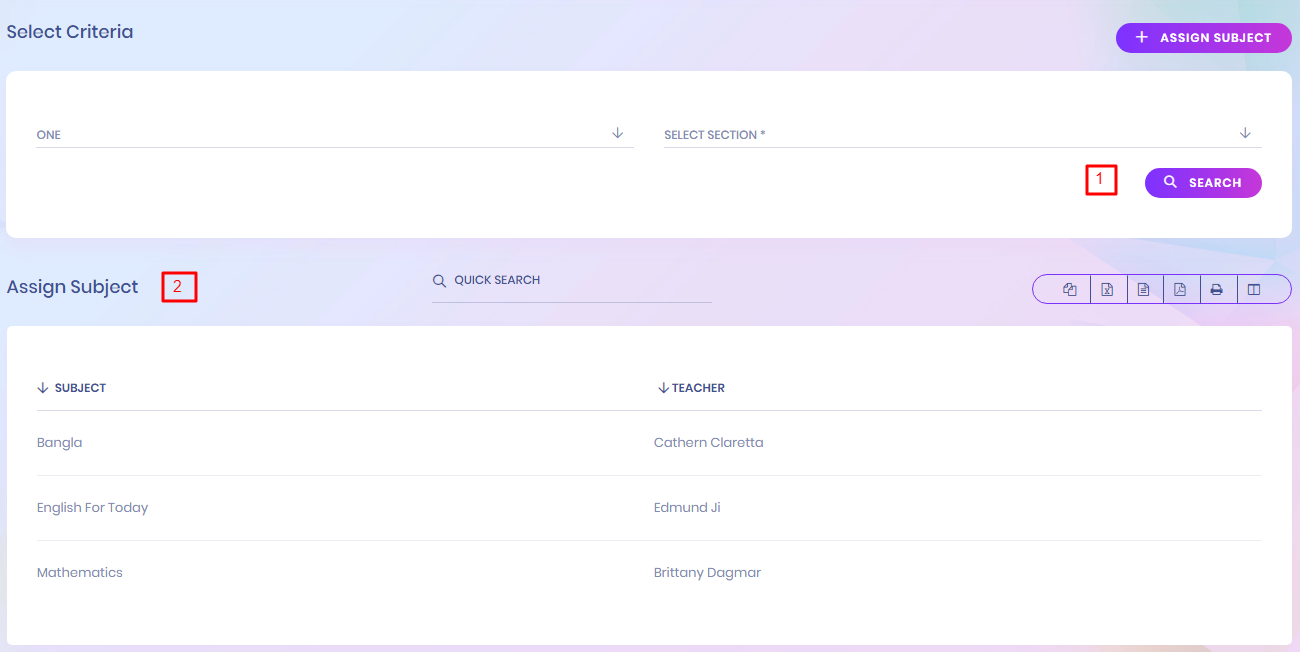This screenshot has width=1300, height=652.
Task: Export table using the PDF icon
Action: (1180, 290)
